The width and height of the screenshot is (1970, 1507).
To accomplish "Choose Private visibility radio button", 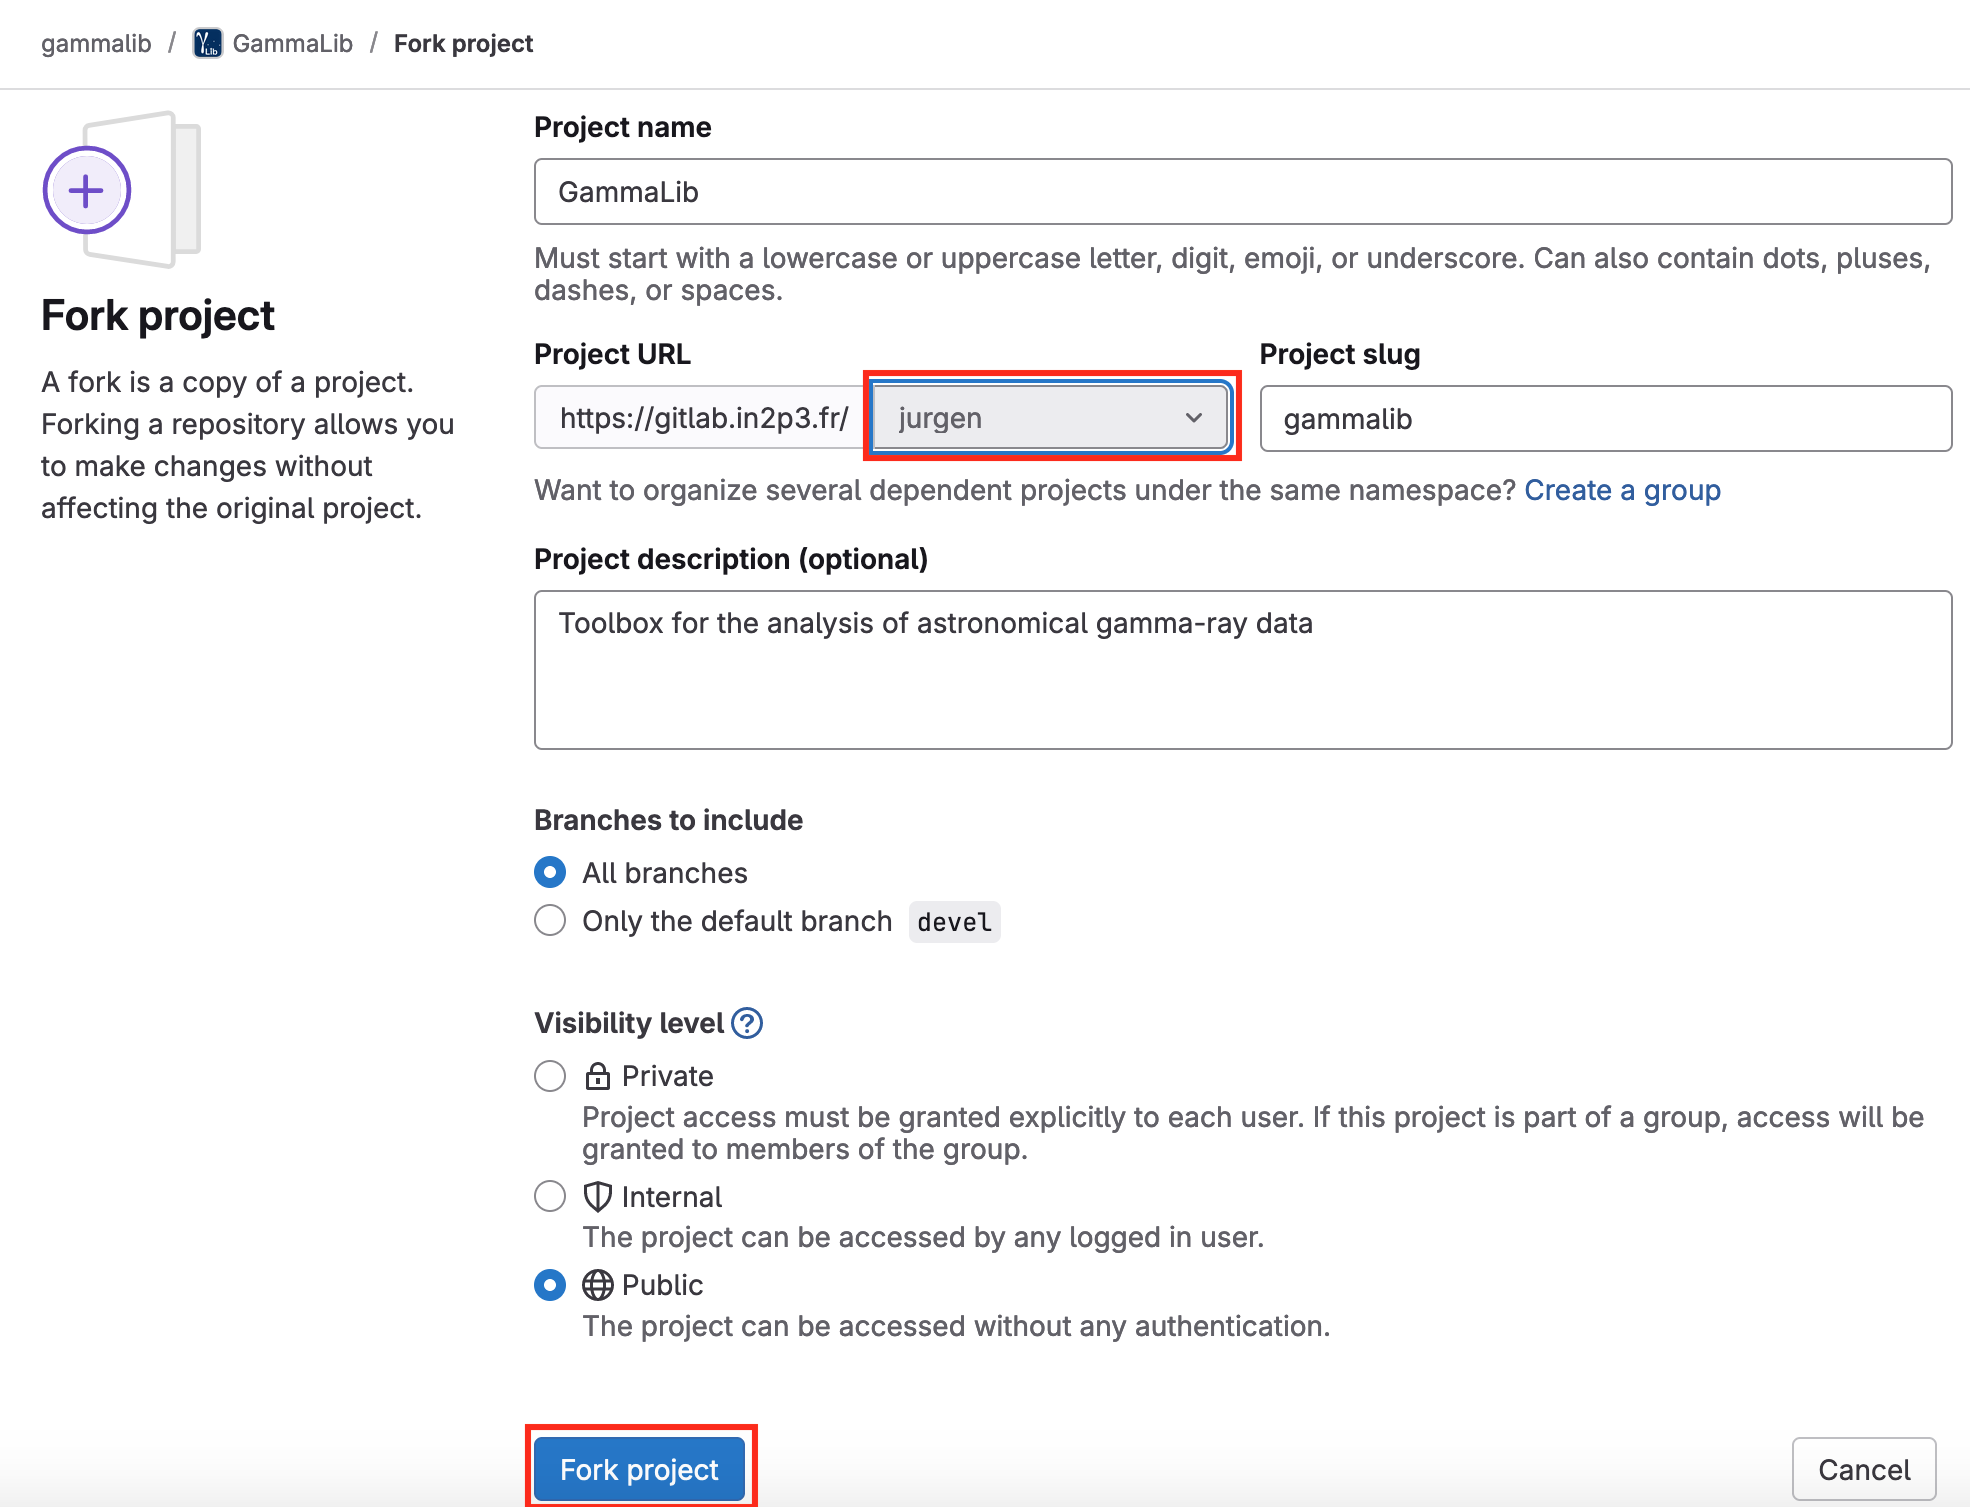I will (x=550, y=1076).
